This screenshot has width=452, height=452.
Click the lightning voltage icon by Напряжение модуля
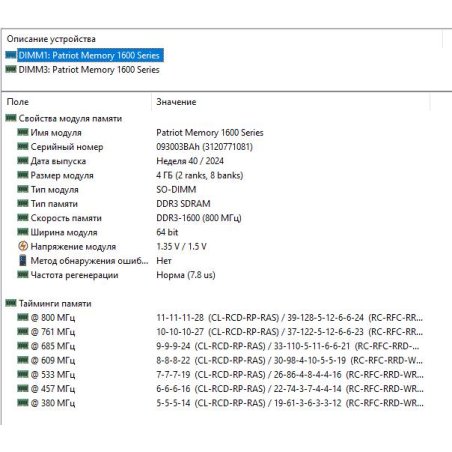23,246
